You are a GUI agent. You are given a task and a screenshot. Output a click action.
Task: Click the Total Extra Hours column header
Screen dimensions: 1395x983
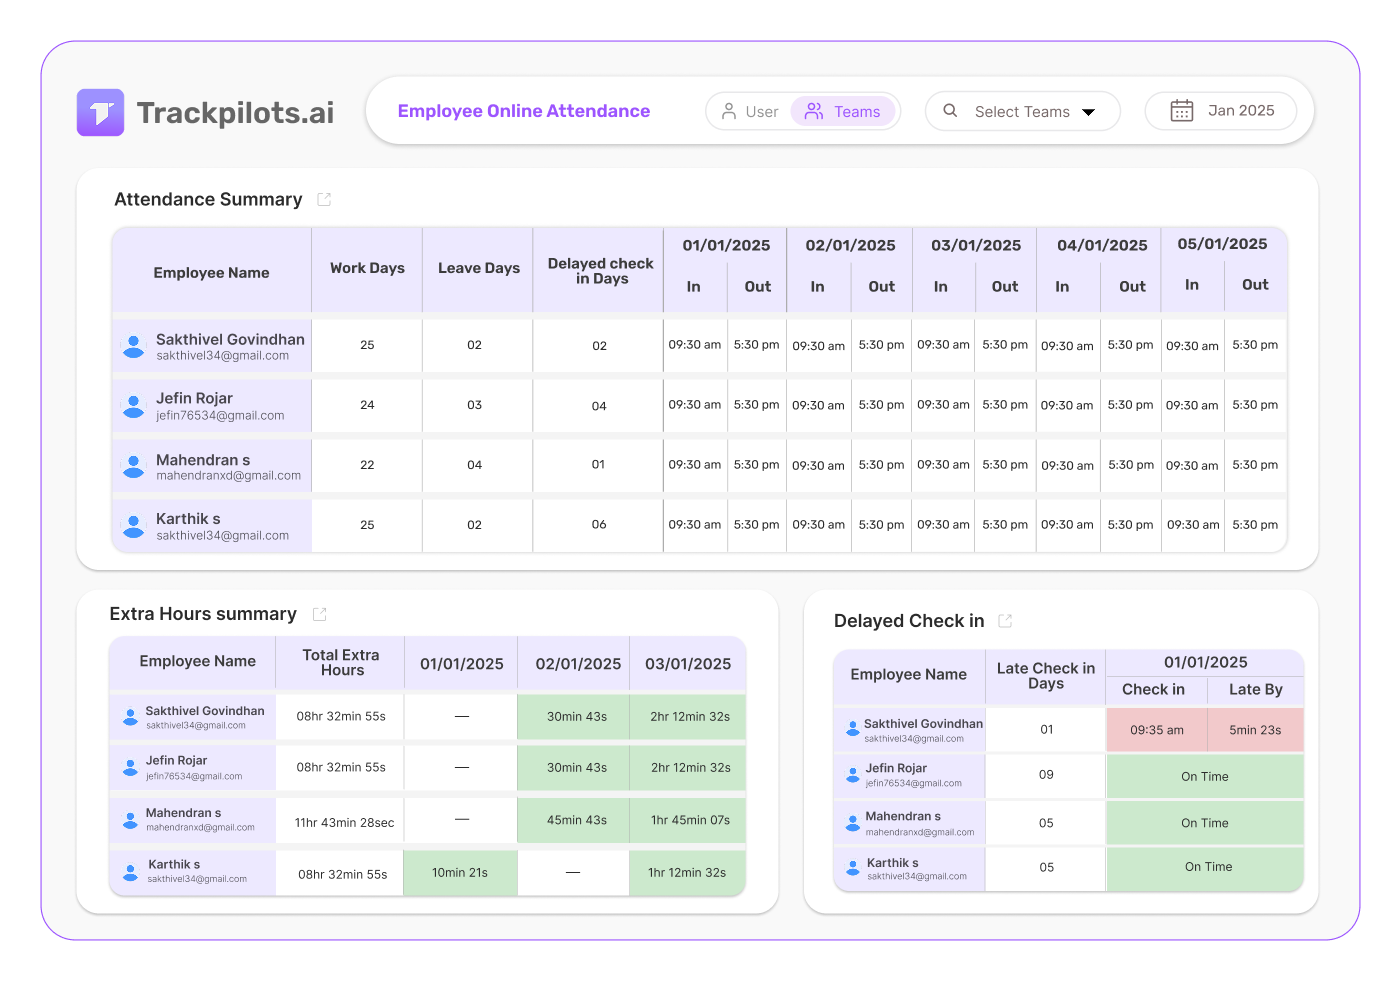pos(341,662)
